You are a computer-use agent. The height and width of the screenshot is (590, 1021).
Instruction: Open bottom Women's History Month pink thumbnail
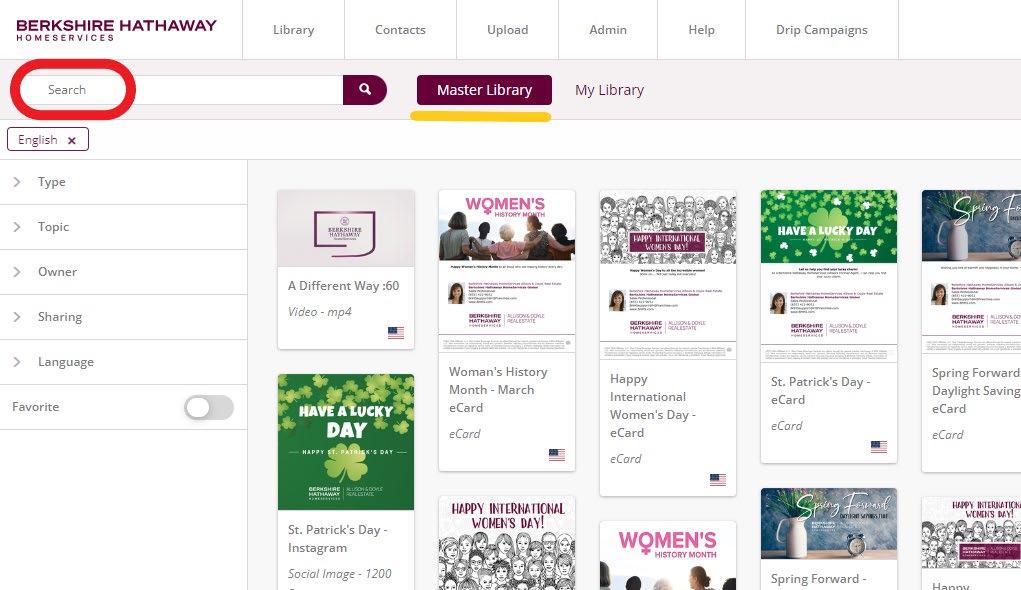[668, 555]
